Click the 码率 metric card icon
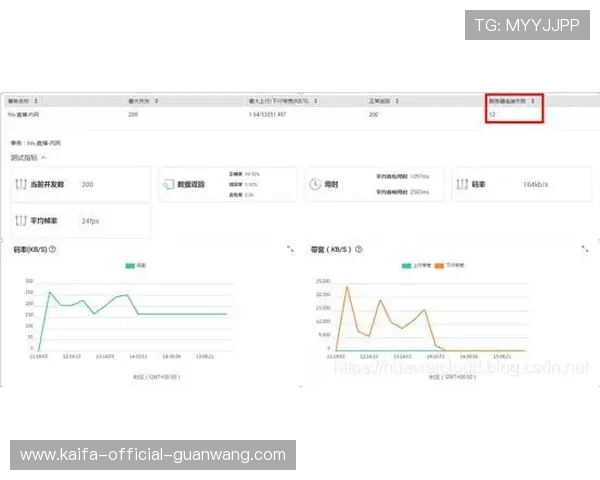This screenshot has height=480, width=600. (x=463, y=185)
